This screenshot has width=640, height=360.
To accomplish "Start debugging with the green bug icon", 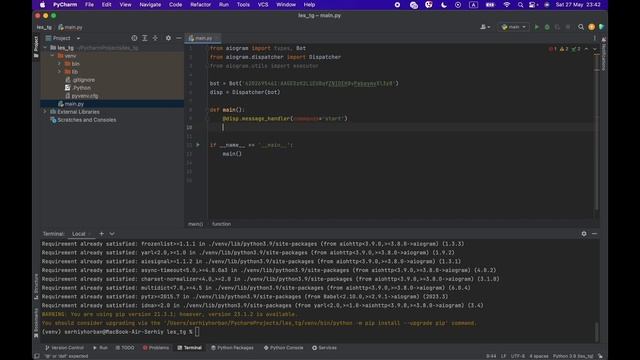I will click(x=547, y=27).
